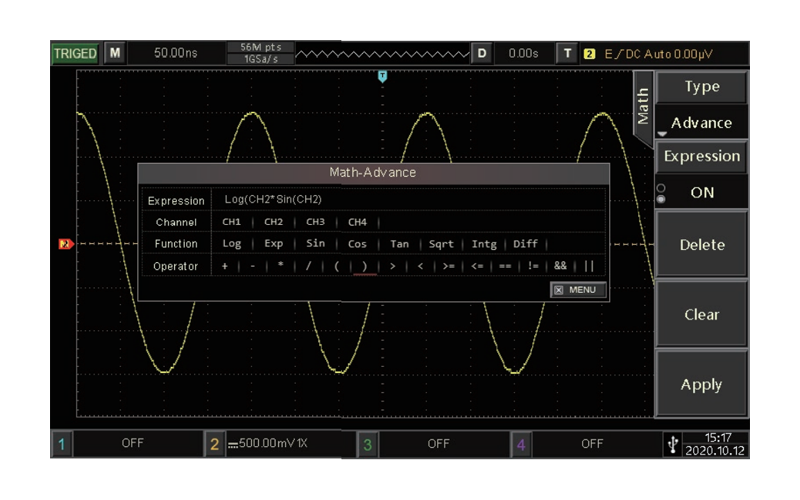Screen dimensions: 800x500
Task: Click the D delay indicator icon
Action: [x=482, y=53]
